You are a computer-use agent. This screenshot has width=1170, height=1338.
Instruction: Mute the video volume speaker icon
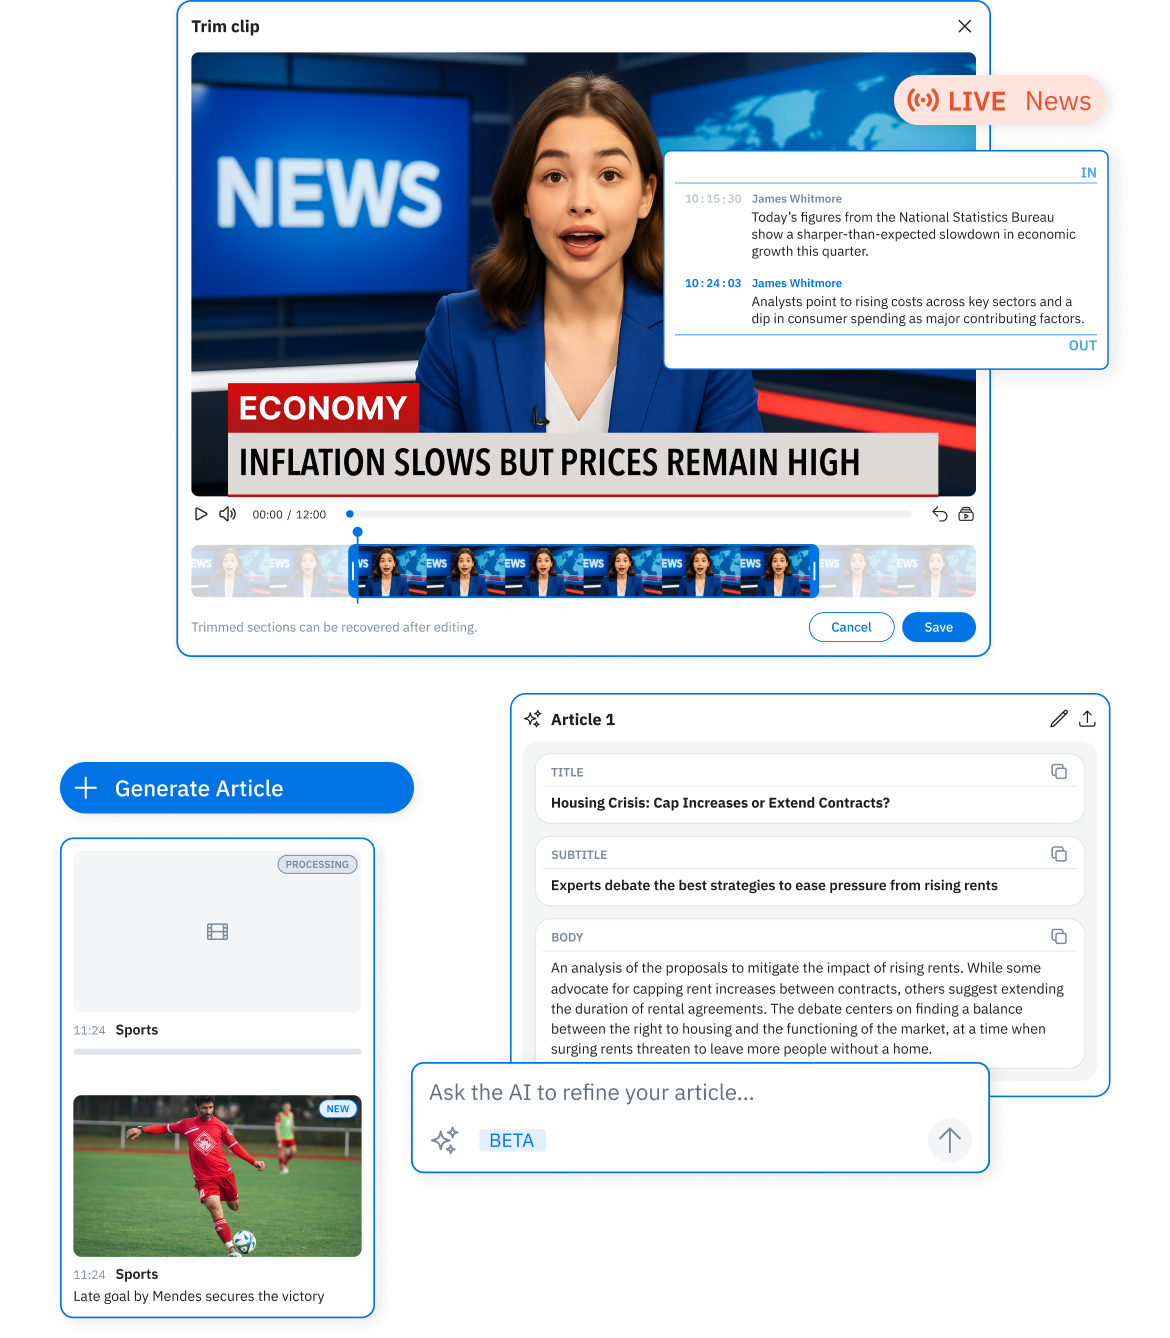227,514
